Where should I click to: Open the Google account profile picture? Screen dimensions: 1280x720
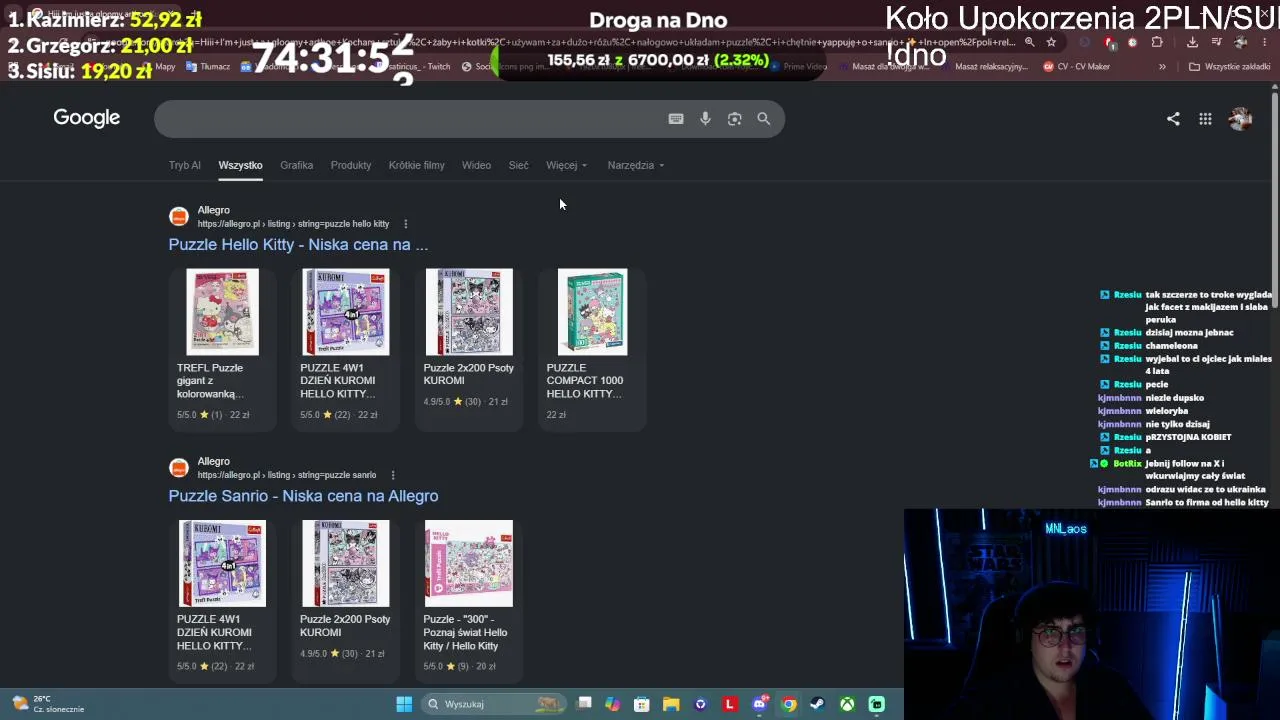(1240, 119)
